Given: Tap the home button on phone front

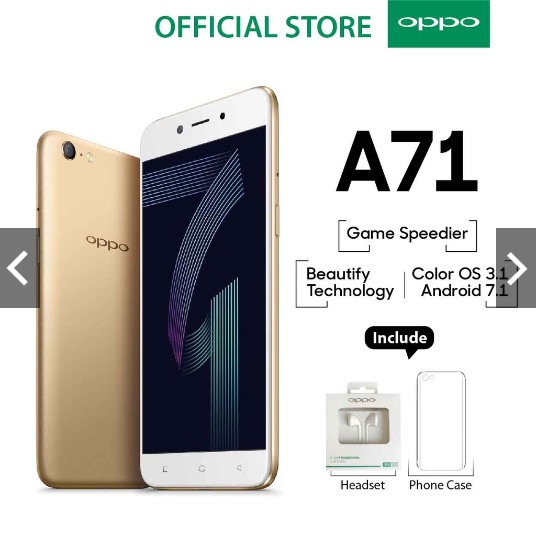Looking at the screenshot, I should 202,468.
